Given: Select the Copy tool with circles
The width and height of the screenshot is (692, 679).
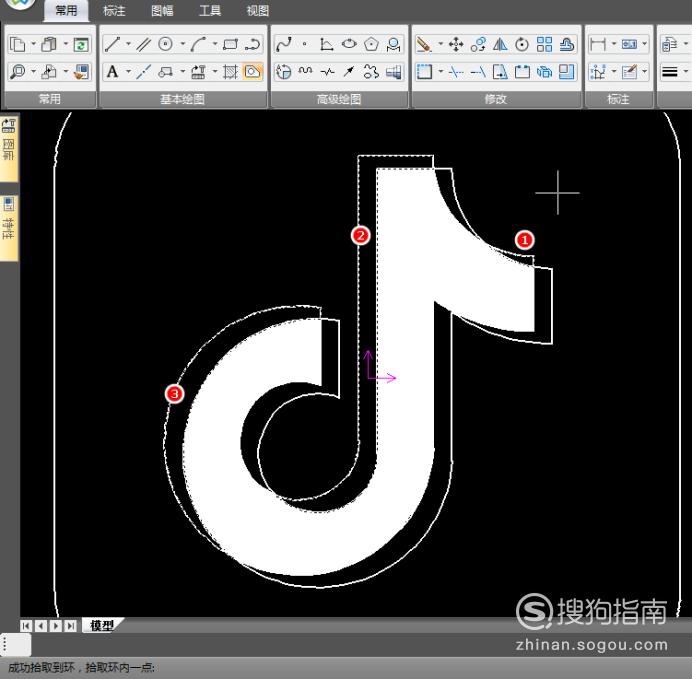Looking at the screenshot, I should point(478,45).
